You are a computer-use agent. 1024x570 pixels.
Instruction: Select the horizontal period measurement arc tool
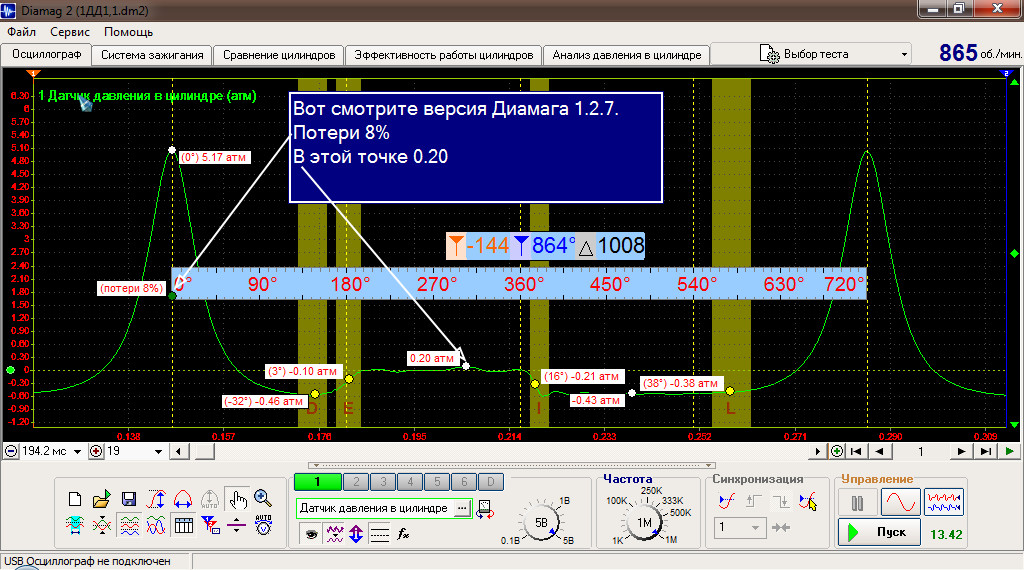tap(183, 499)
